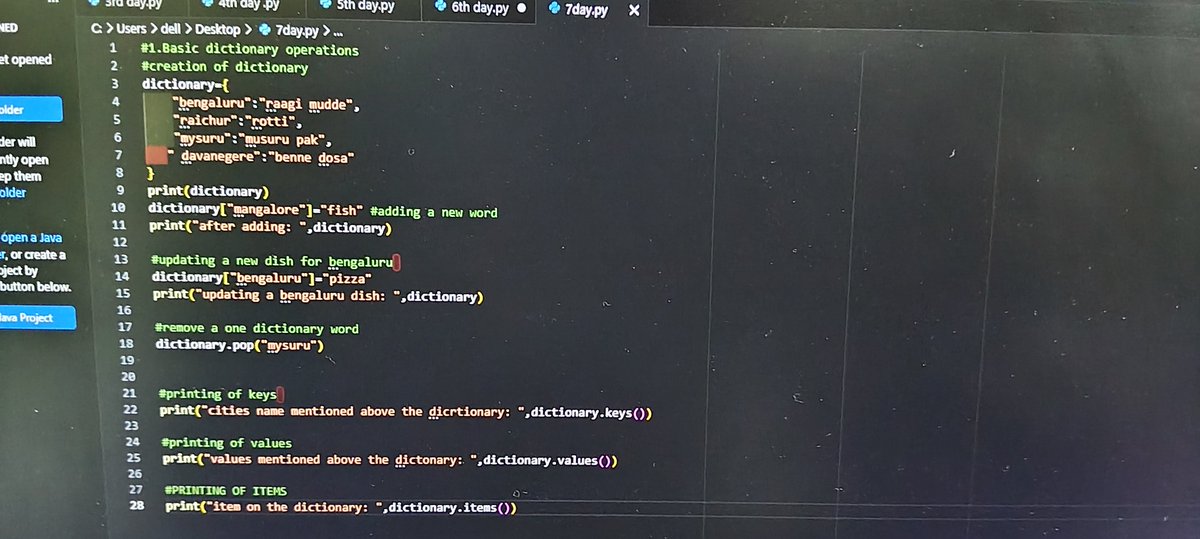The height and width of the screenshot is (539, 1200).
Task: Click the blue Open Folder button in the sidebar
Action: coord(30,110)
